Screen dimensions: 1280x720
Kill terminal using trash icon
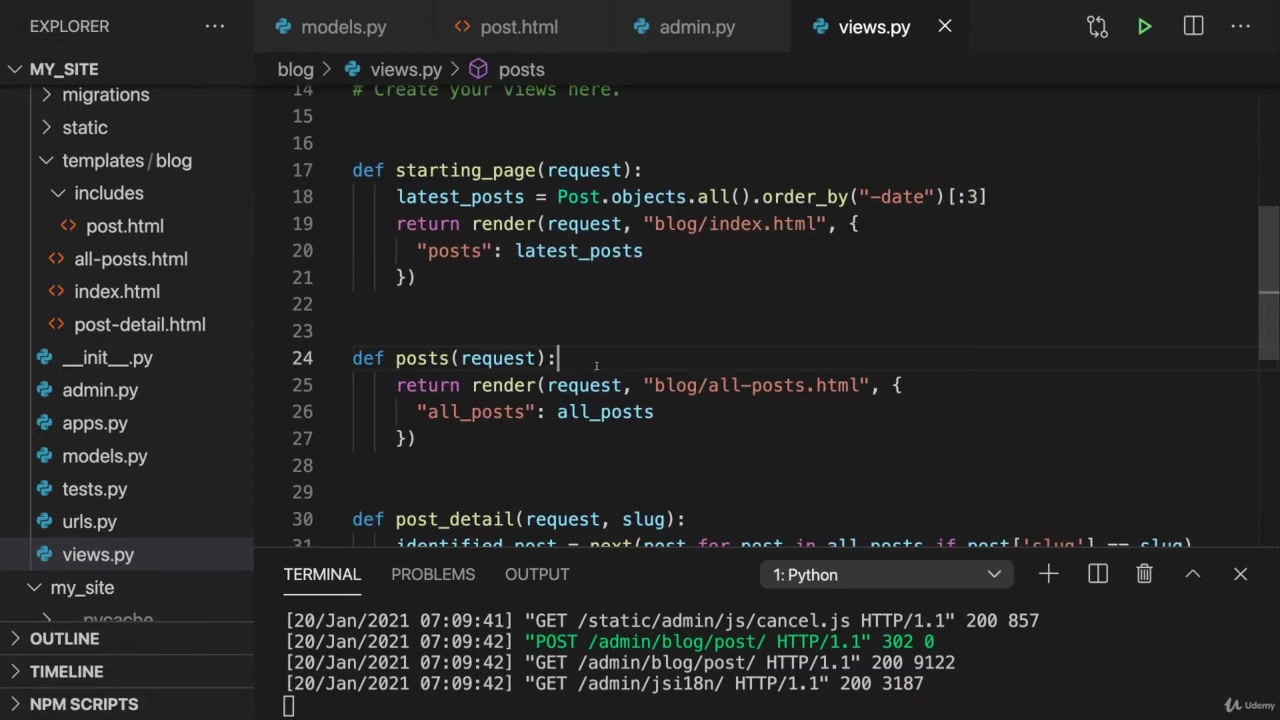1144,574
